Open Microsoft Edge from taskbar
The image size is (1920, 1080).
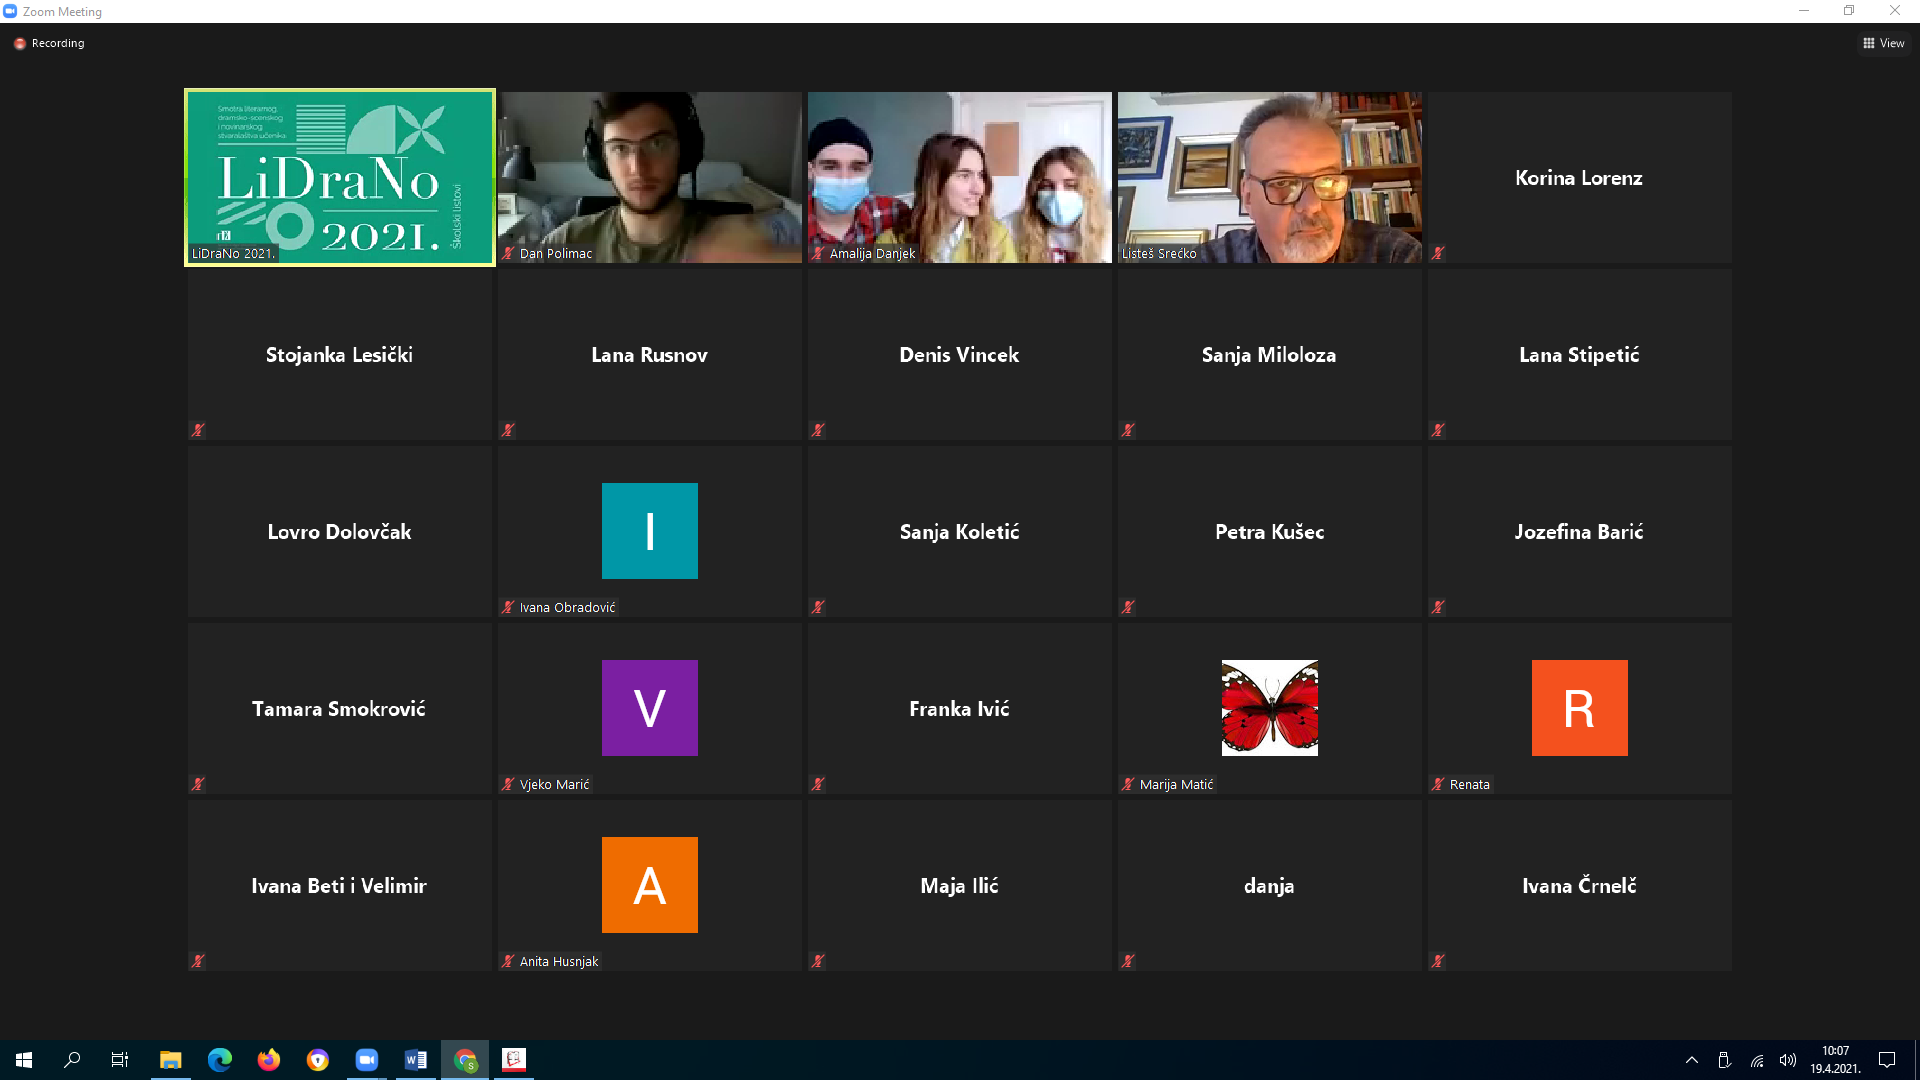pyautogui.click(x=220, y=1060)
